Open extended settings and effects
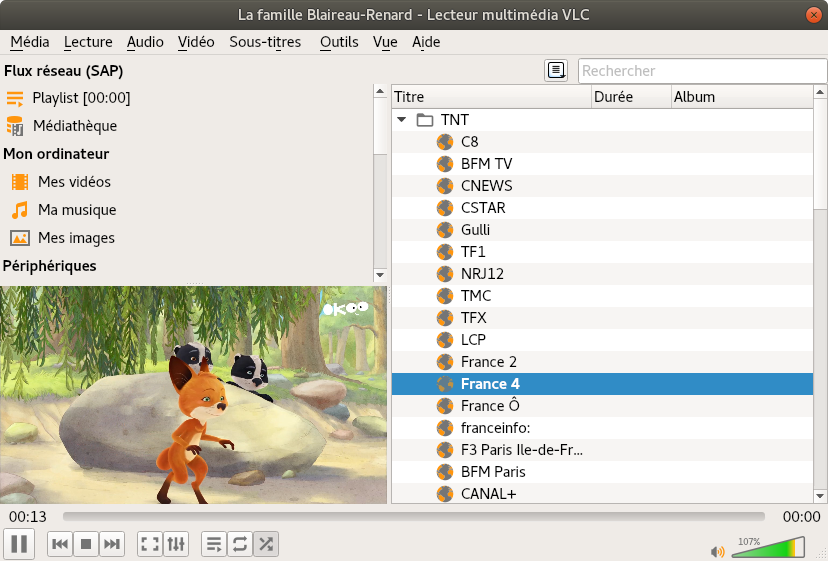The image size is (828, 561). (176, 544)
